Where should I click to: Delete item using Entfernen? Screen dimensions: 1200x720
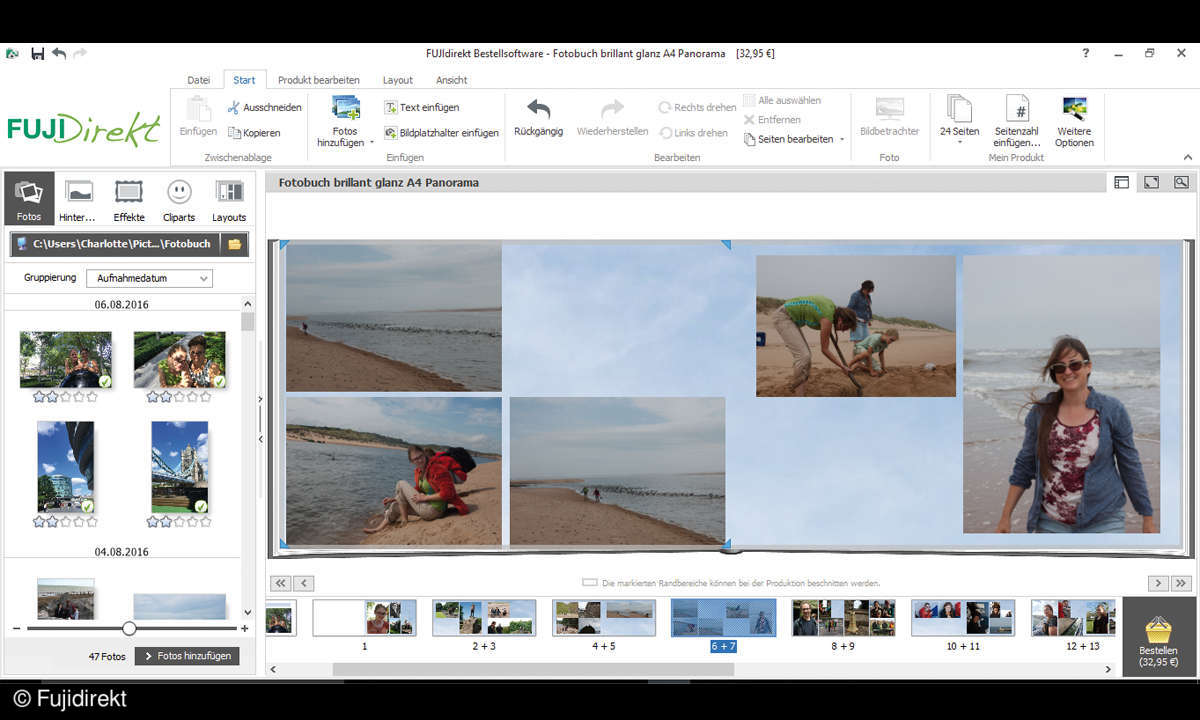pos(771,119)
